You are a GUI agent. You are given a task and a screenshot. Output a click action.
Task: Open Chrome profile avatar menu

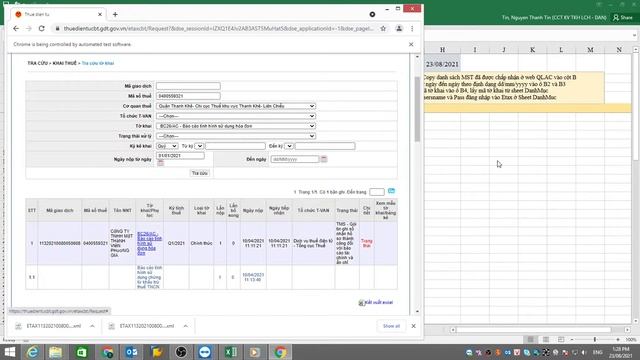(399, 29)
